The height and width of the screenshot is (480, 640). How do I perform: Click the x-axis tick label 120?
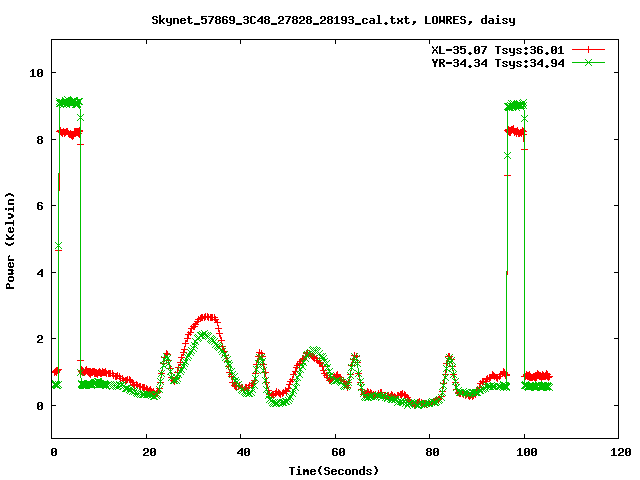621,452
